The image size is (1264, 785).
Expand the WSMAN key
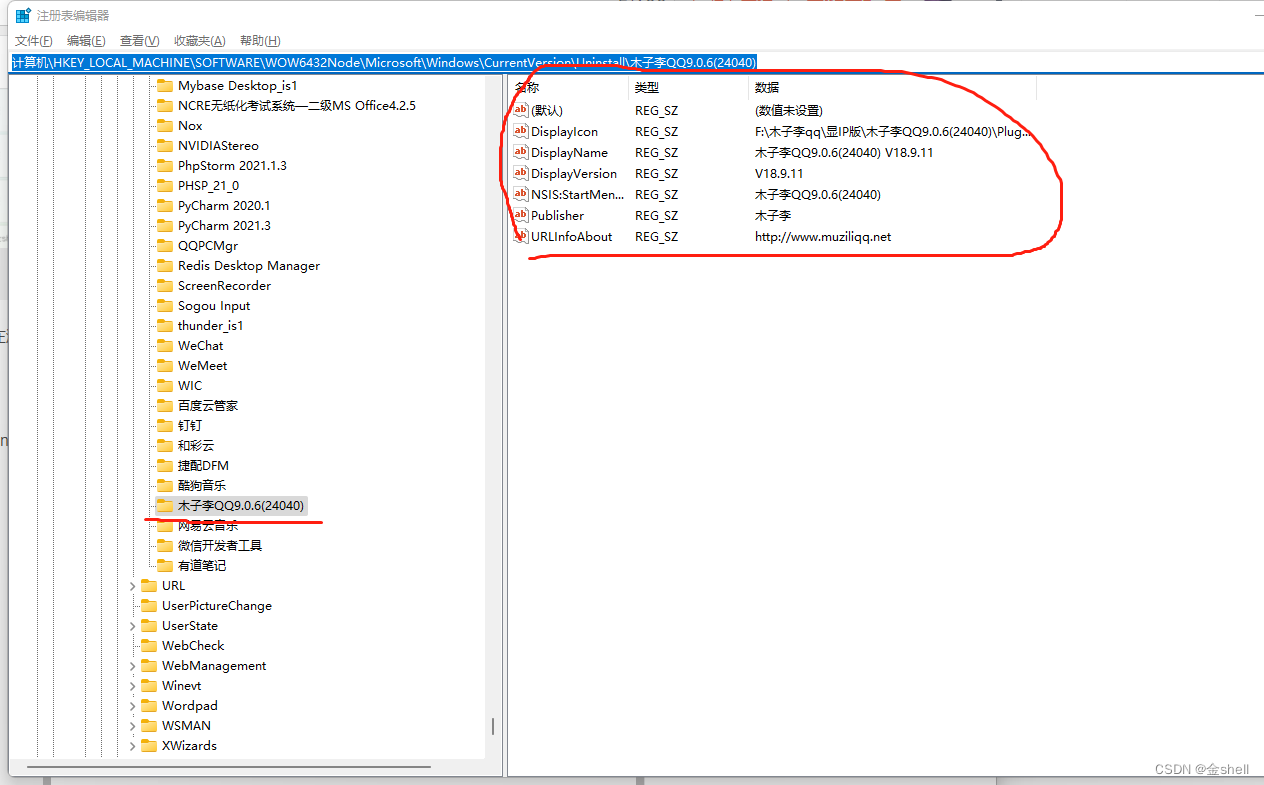pyautogui.click(x=132, y=726)
